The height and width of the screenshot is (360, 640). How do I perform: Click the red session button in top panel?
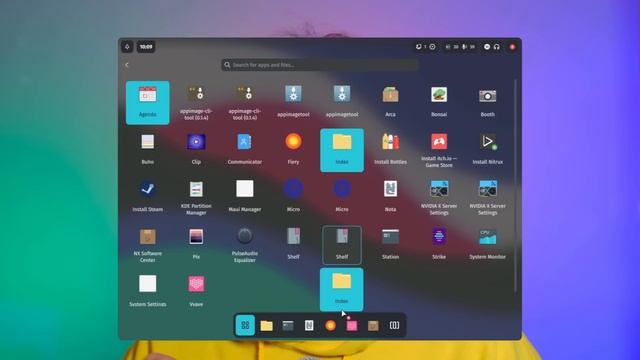(x=512, y=47)
